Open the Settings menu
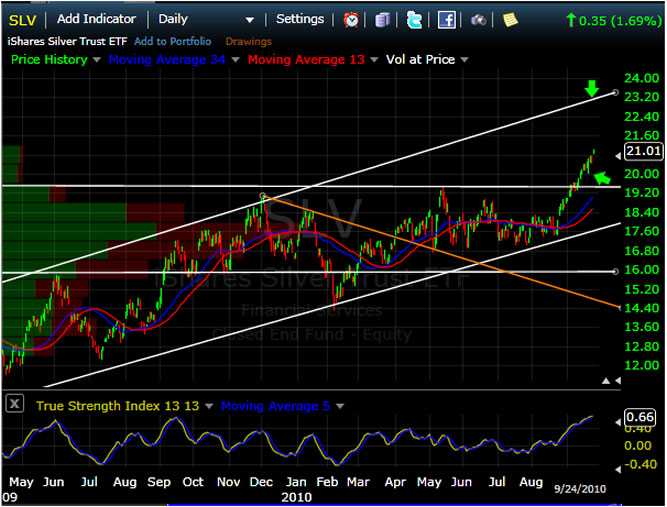The image size is (667, 507). pos(300,19)
